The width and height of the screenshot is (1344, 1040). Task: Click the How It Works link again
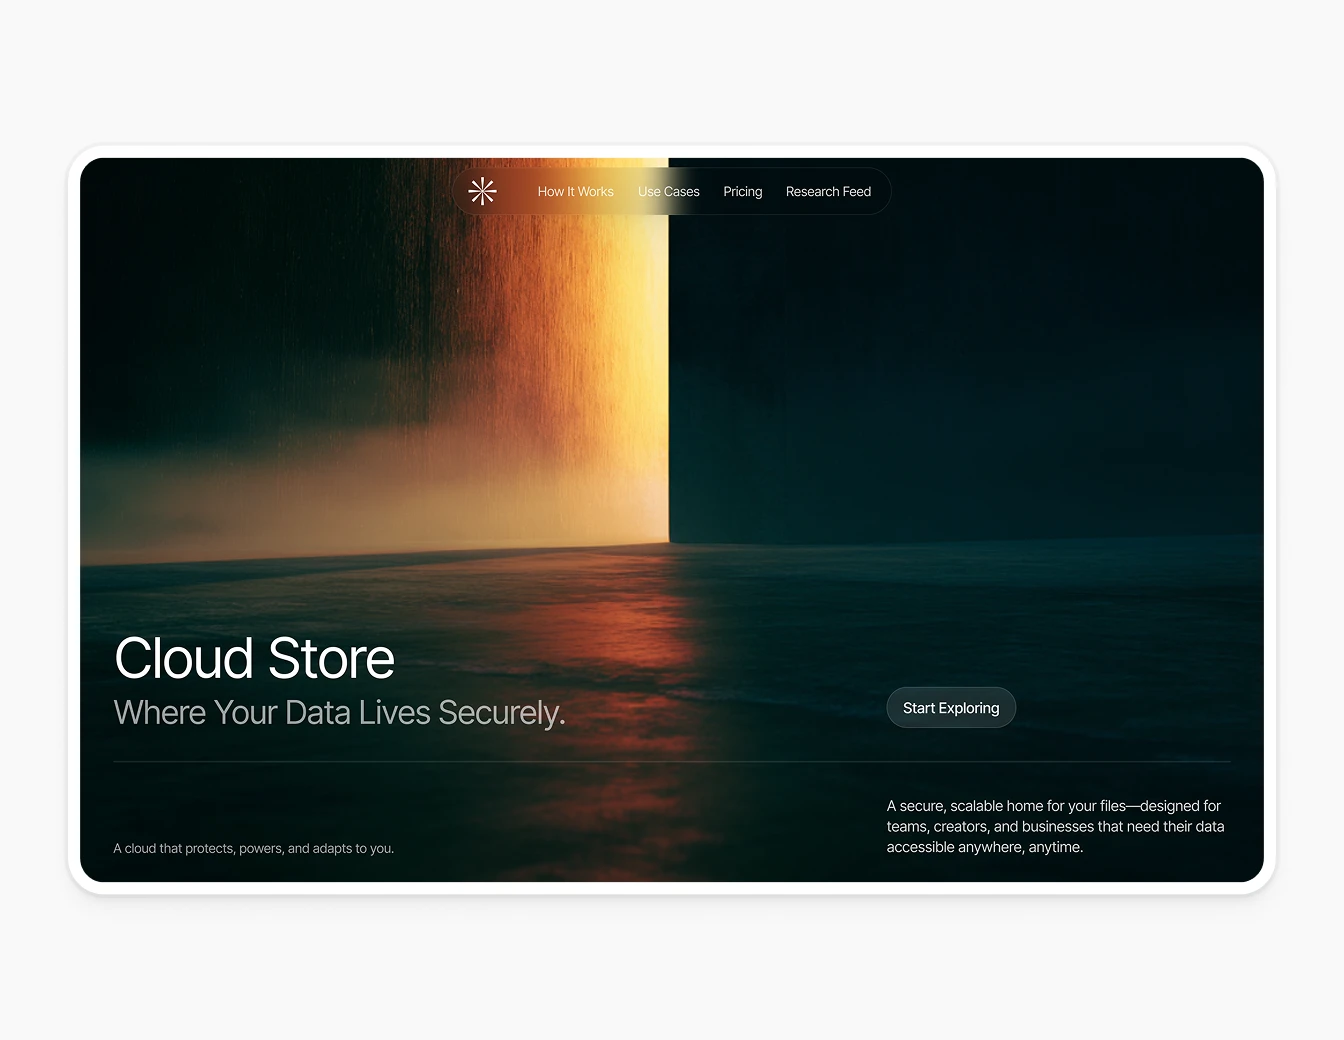click(x=576, y=191)
